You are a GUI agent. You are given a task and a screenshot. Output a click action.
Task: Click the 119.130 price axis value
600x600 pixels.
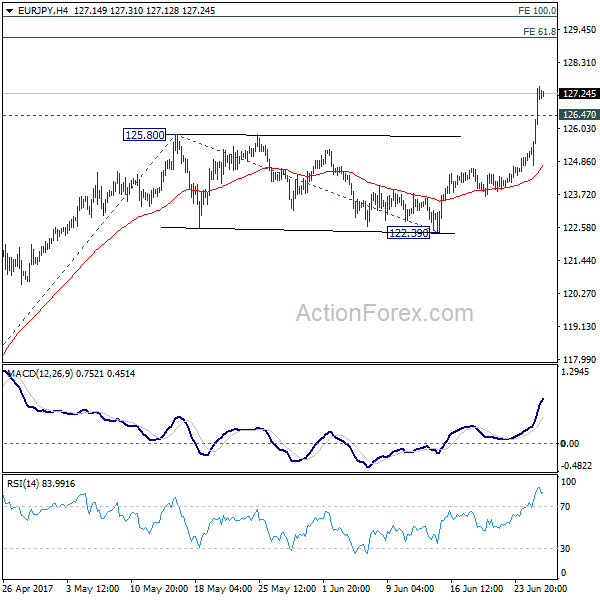tap(579, 326)
